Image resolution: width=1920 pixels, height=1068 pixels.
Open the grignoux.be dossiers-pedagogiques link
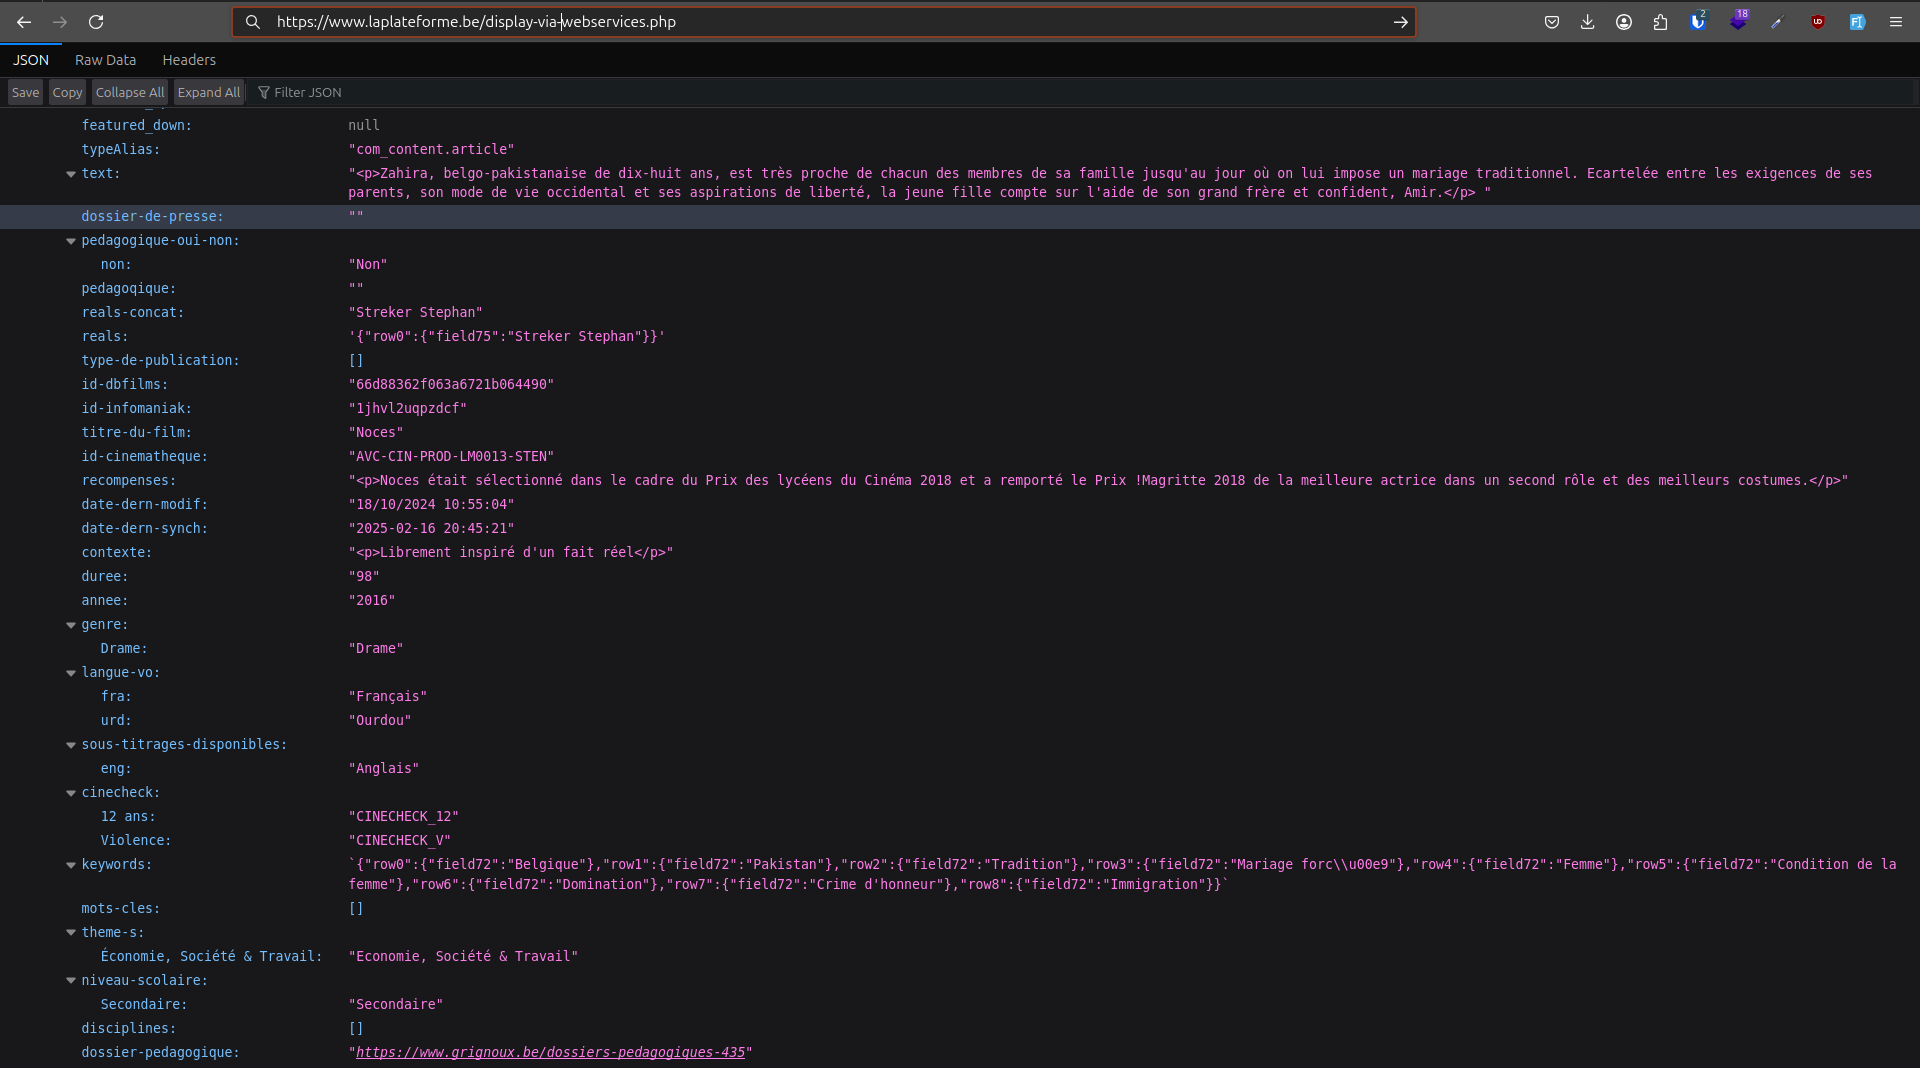pos(550,1052)
